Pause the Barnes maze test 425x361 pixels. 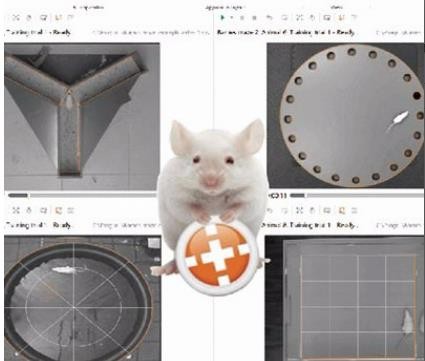click(242, 17)
